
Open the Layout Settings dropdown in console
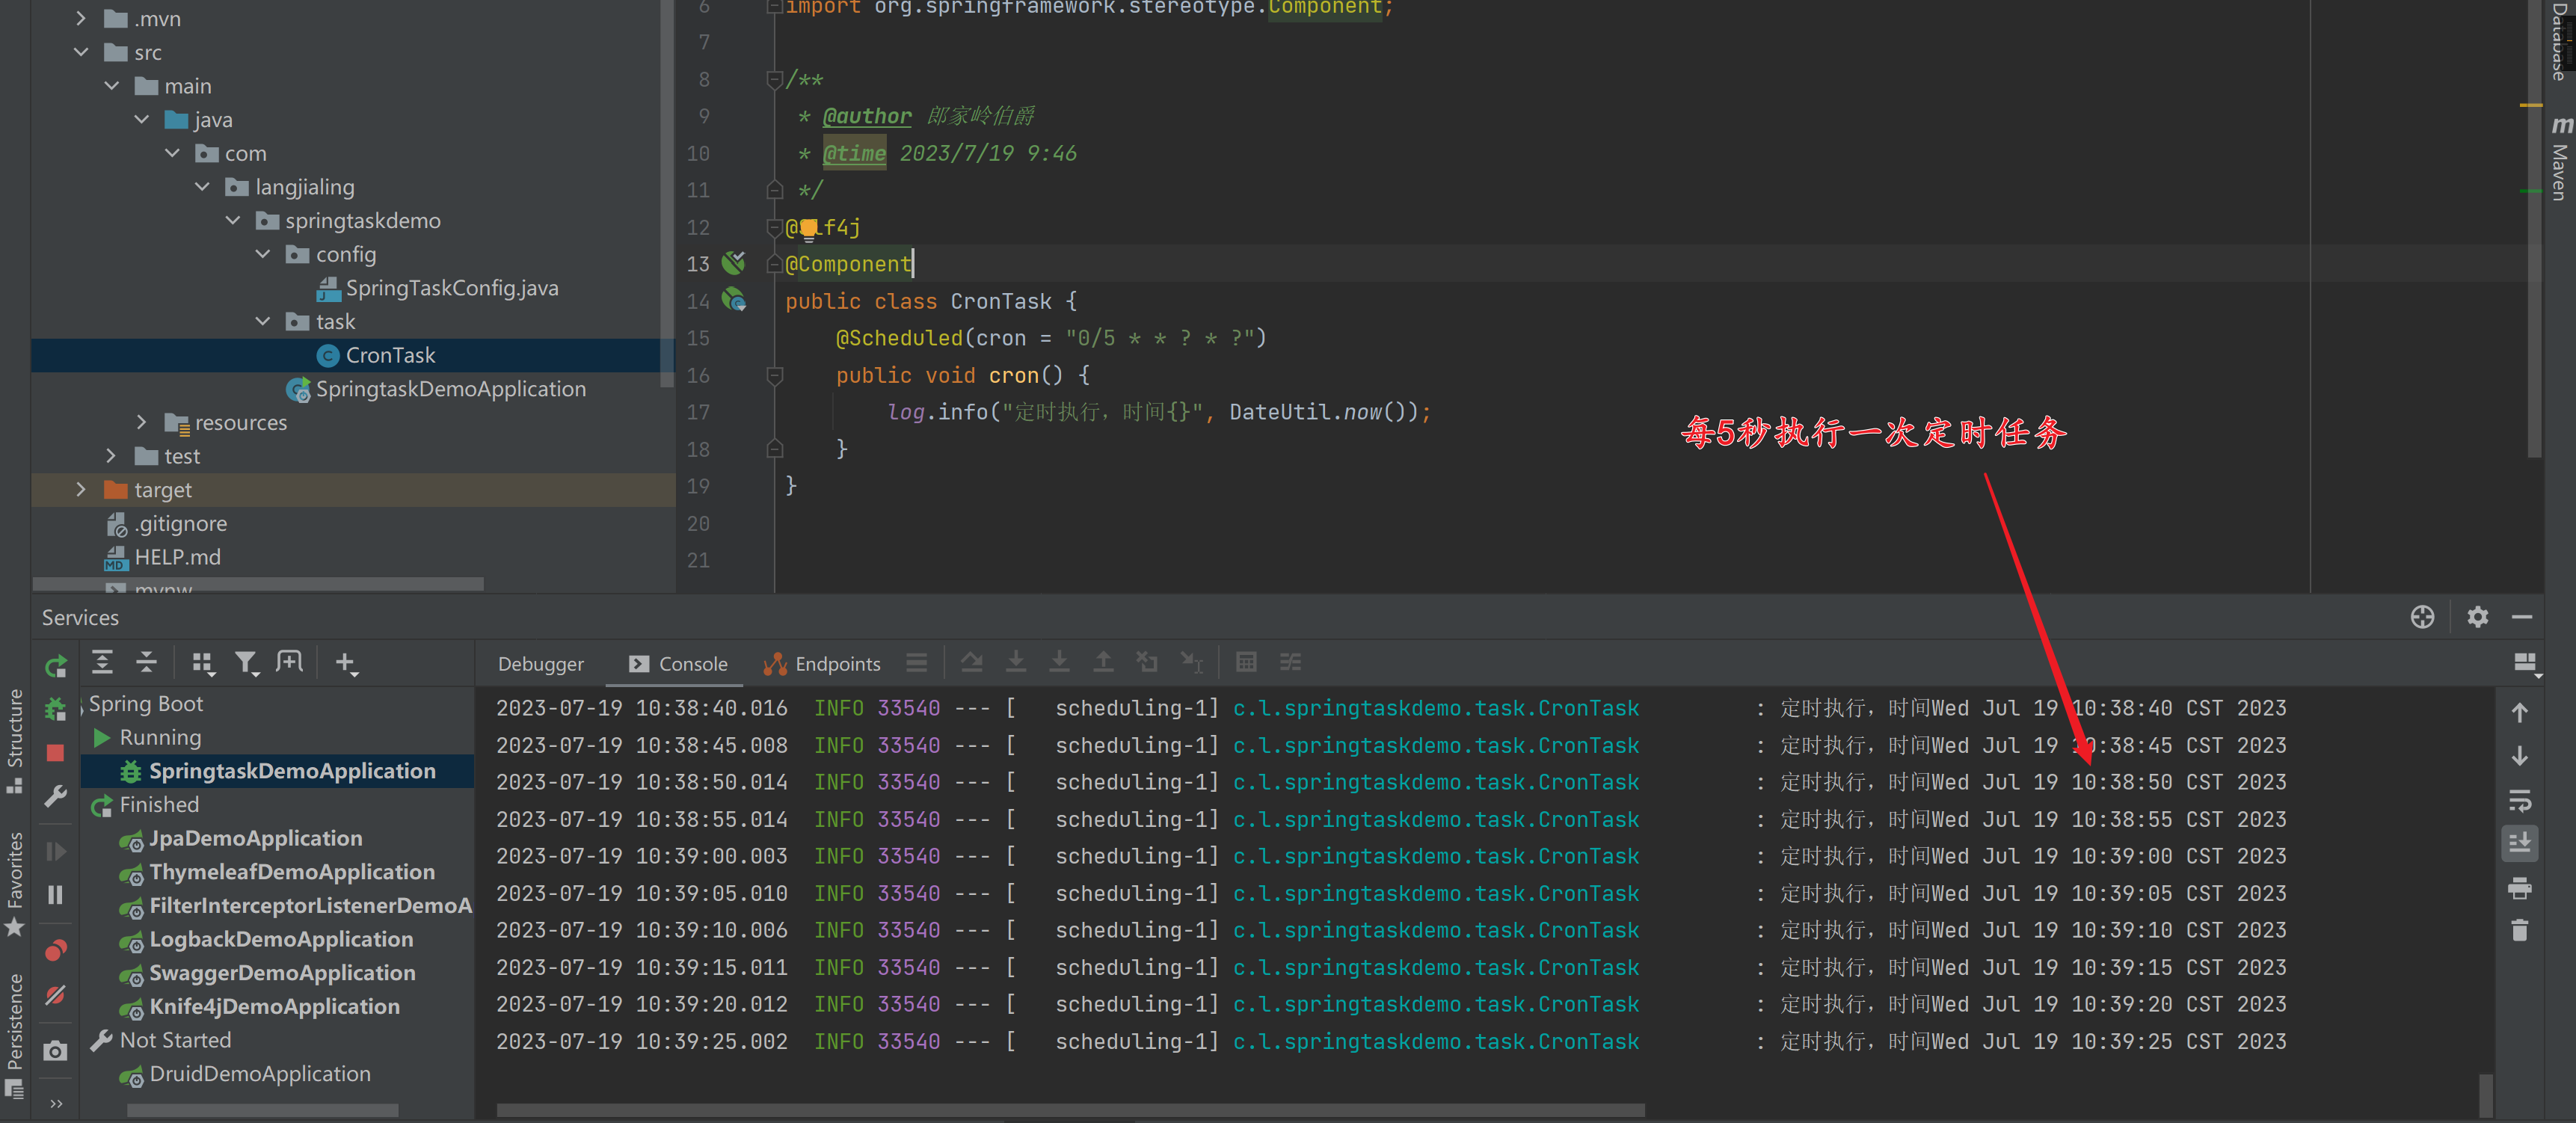click(x=2525, y=664)
